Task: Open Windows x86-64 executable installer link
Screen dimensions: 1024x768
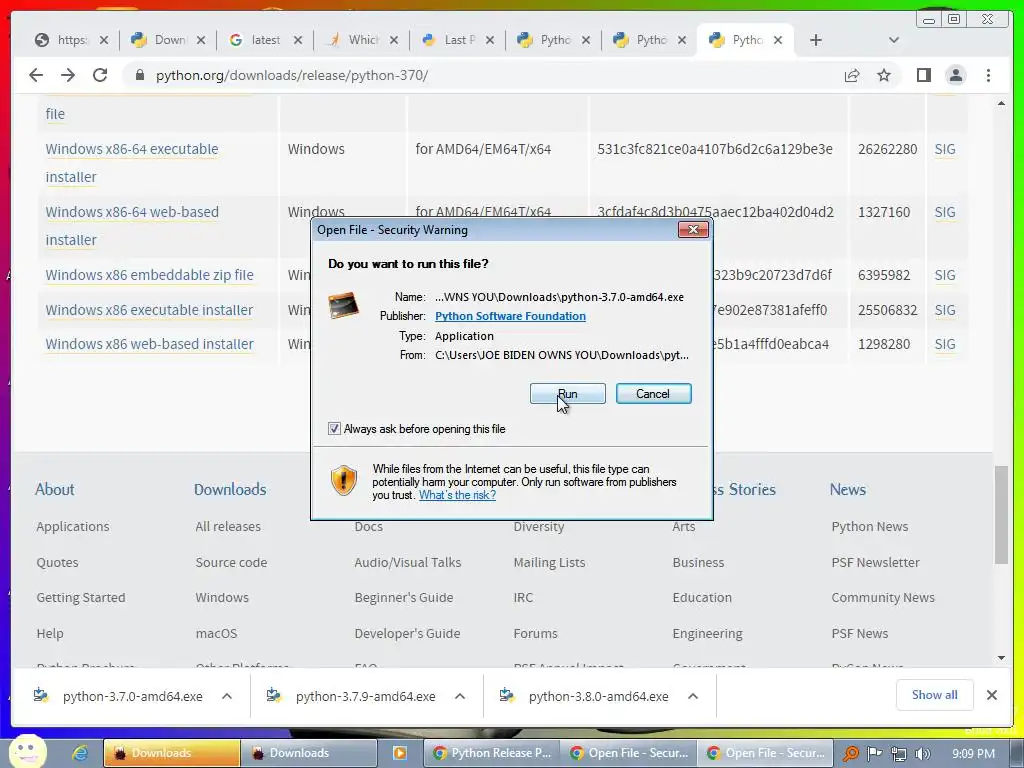Action: [x=132, y=163]
